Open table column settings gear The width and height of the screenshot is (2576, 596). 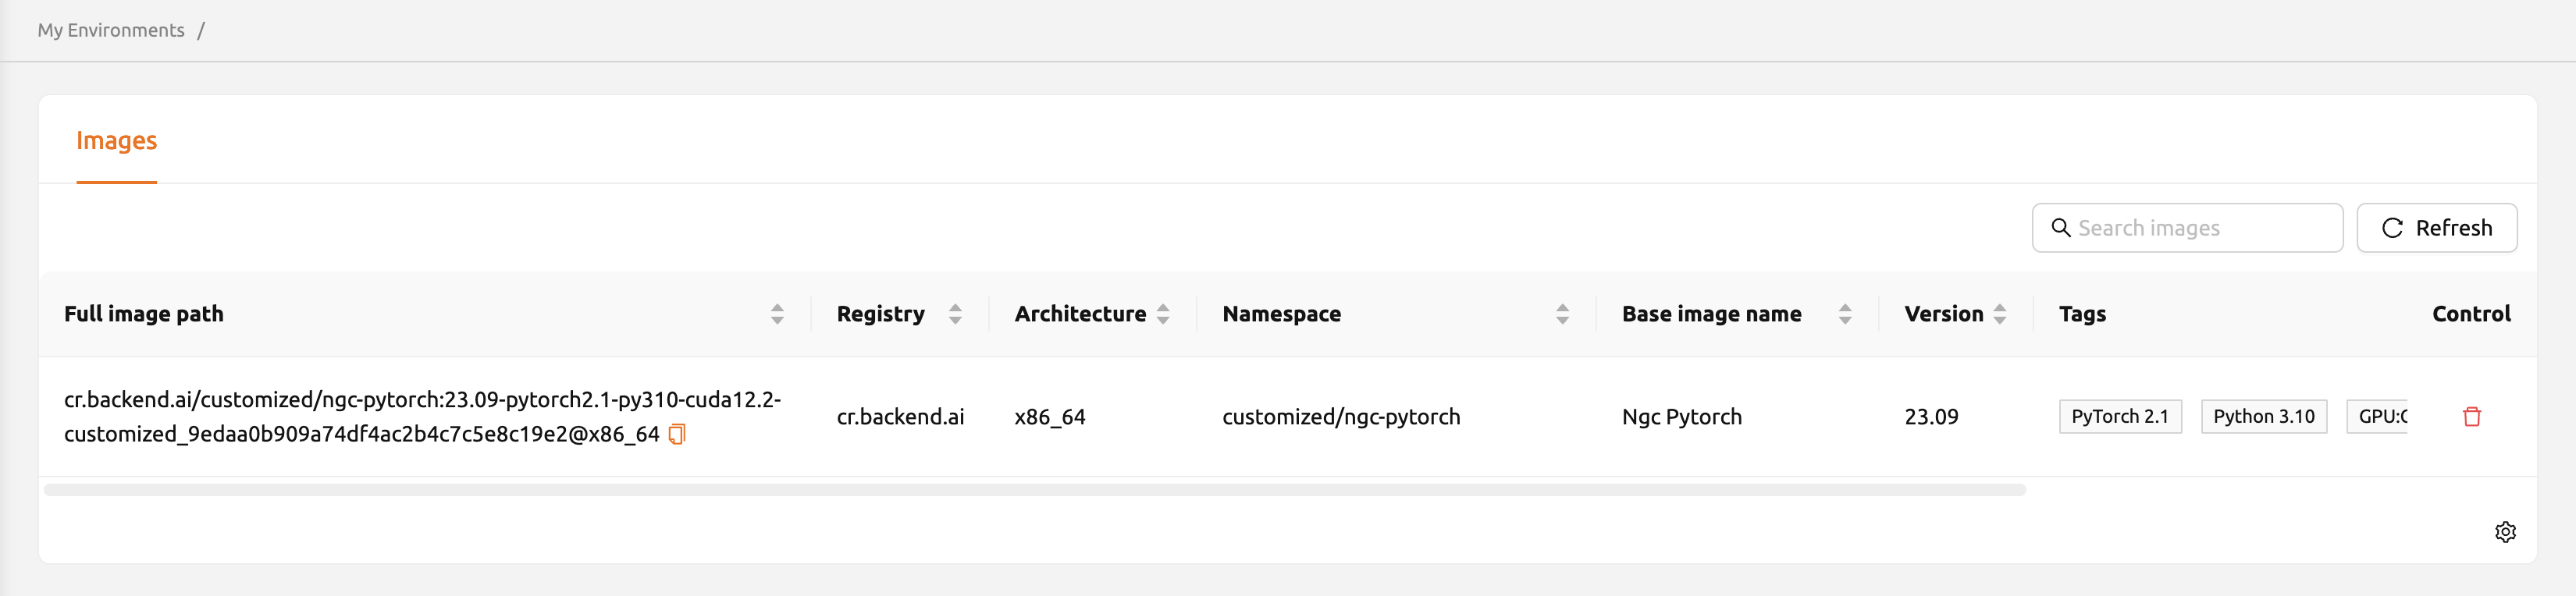point(2505,532)
